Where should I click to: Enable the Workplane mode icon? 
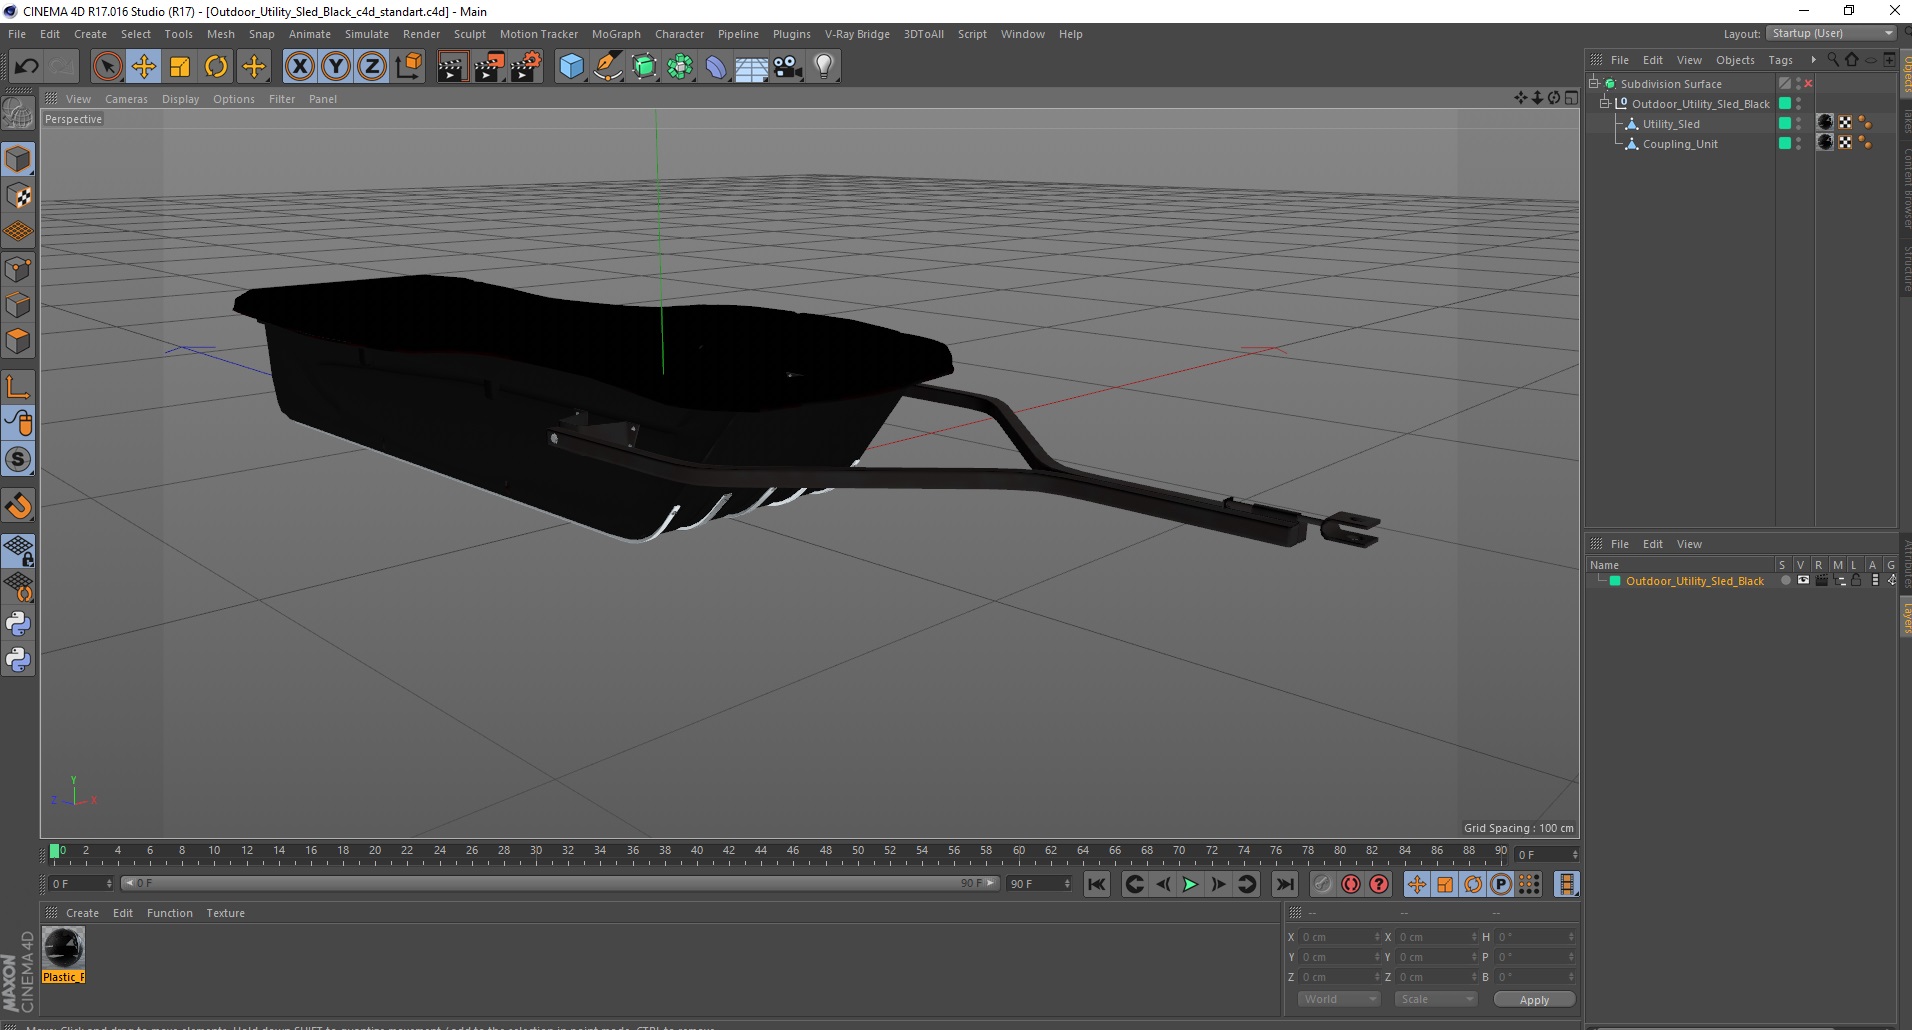coord(18,232)
